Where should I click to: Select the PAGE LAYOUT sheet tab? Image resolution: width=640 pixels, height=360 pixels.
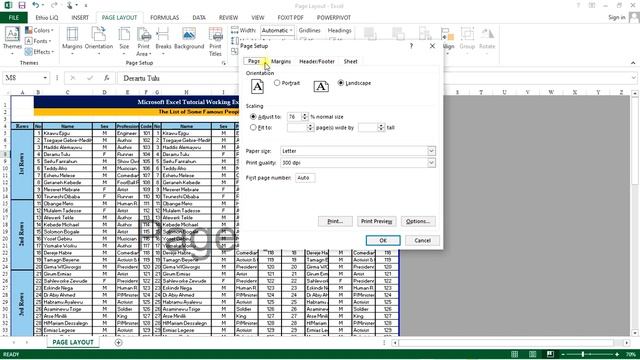pos(73,342)
